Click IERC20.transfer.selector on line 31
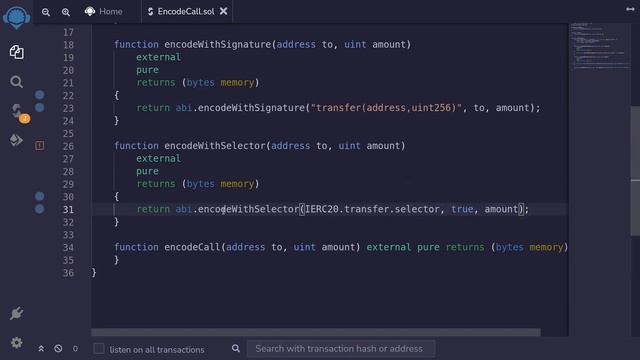The image size is (640, 360). pos(372,209)
